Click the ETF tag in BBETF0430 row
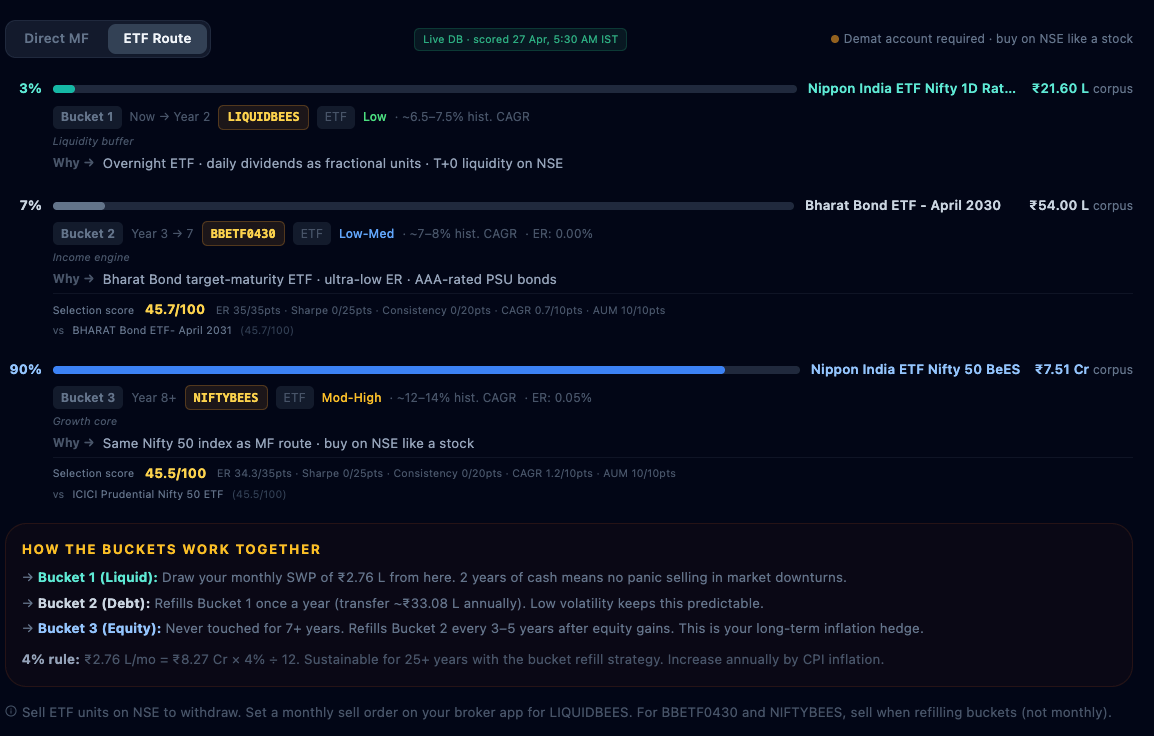This screenshot has height=736, width=1154. (x=311, y=234)
